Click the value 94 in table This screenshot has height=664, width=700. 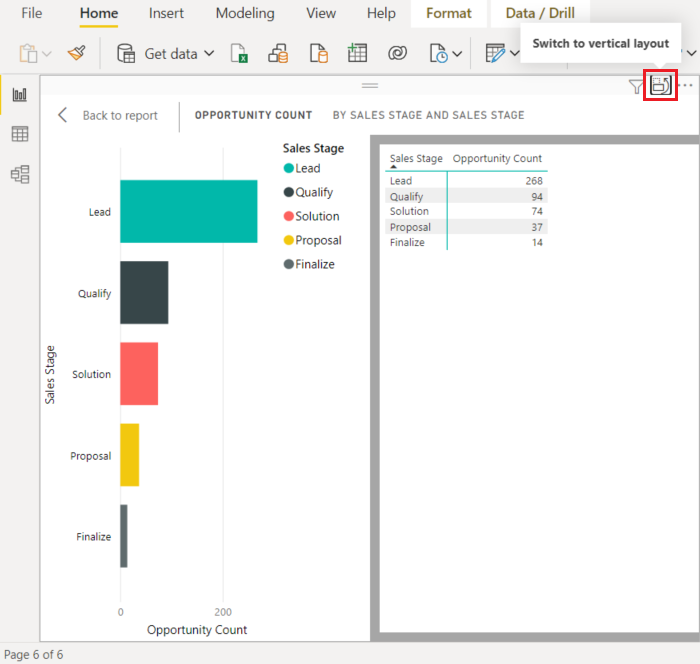537,196
